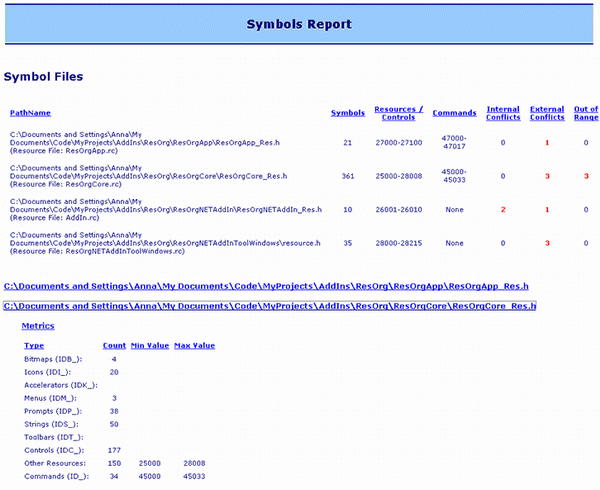Screen dimensions: 600x490
Task: Sort metrics by Count header
Action: point(114,345)
